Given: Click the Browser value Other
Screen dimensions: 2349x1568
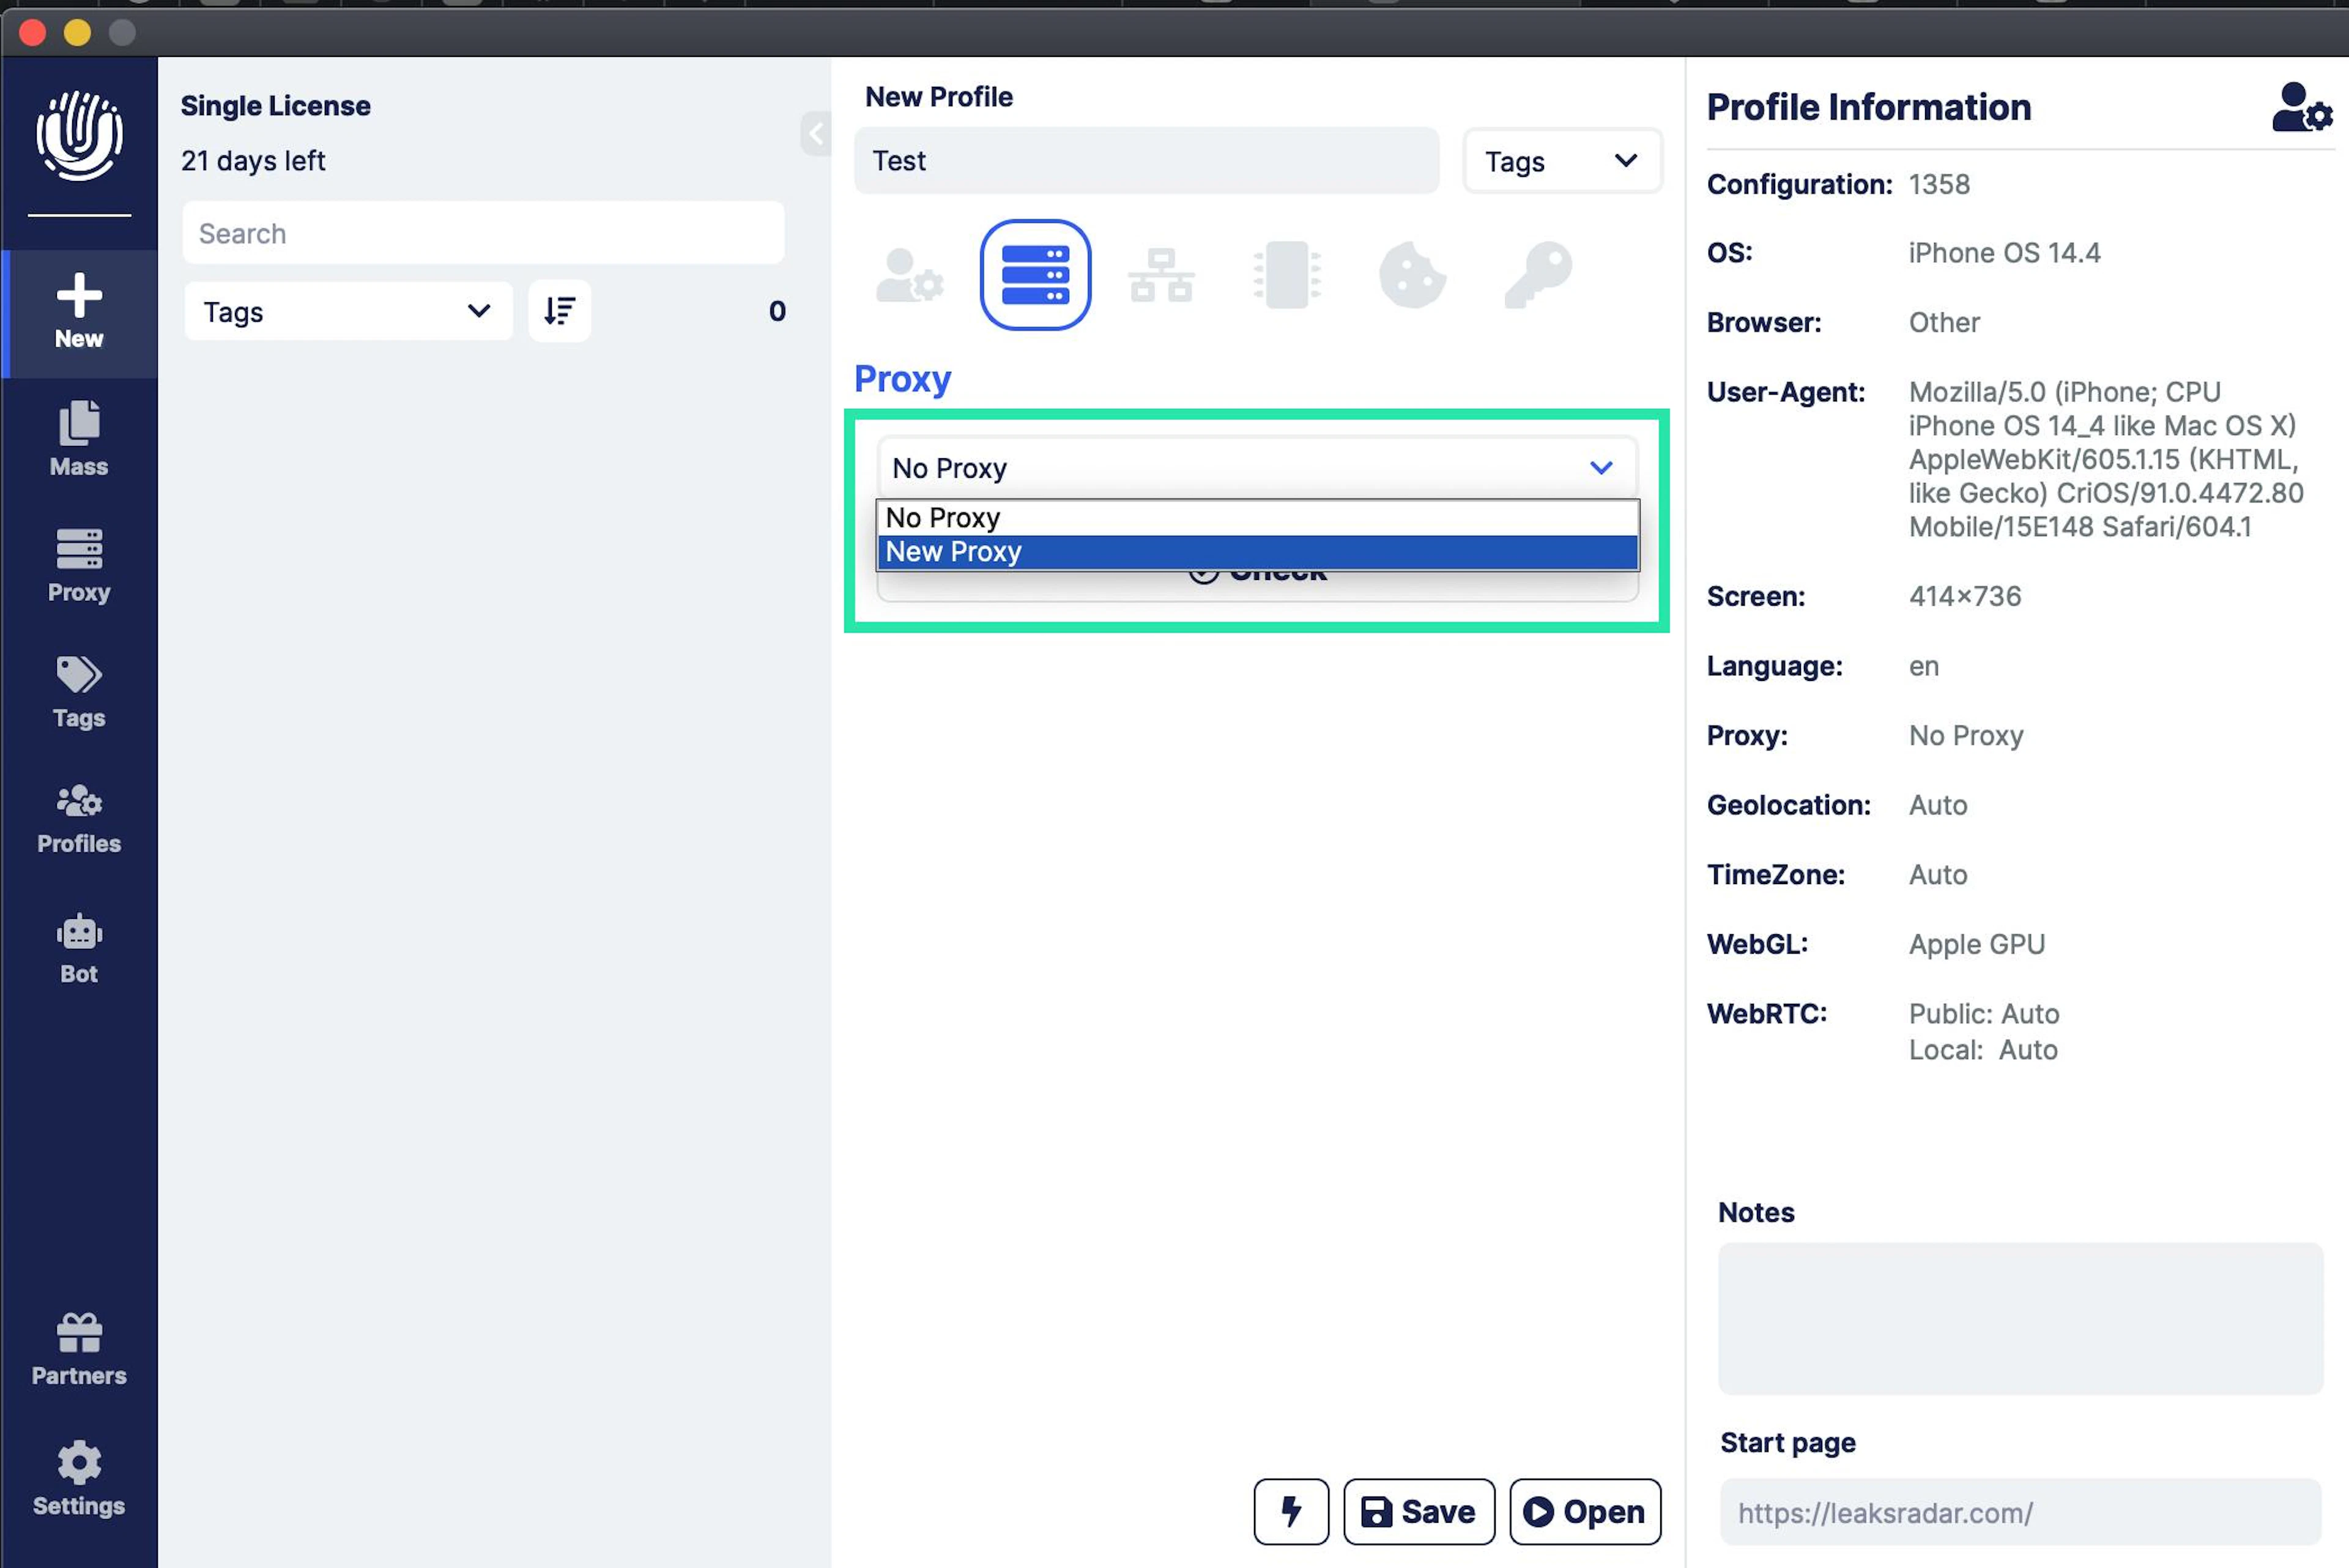Looking at the screenshot, I should click(x=1944, y=322).
